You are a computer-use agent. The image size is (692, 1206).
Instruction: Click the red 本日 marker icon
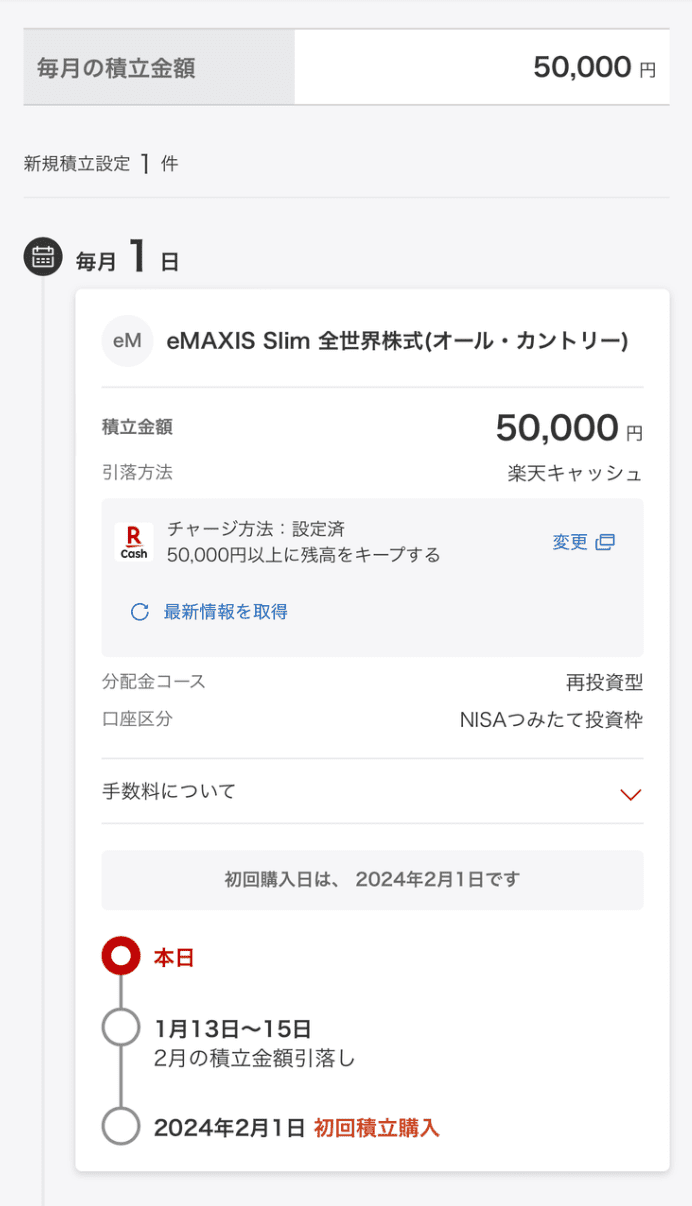point(121,955)
